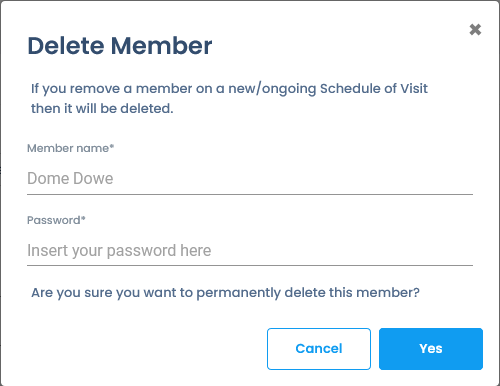Viewport: 500px width, 386px height.
Task: Click the asterisk next to Member name label
Action: (x=112, y=146)
